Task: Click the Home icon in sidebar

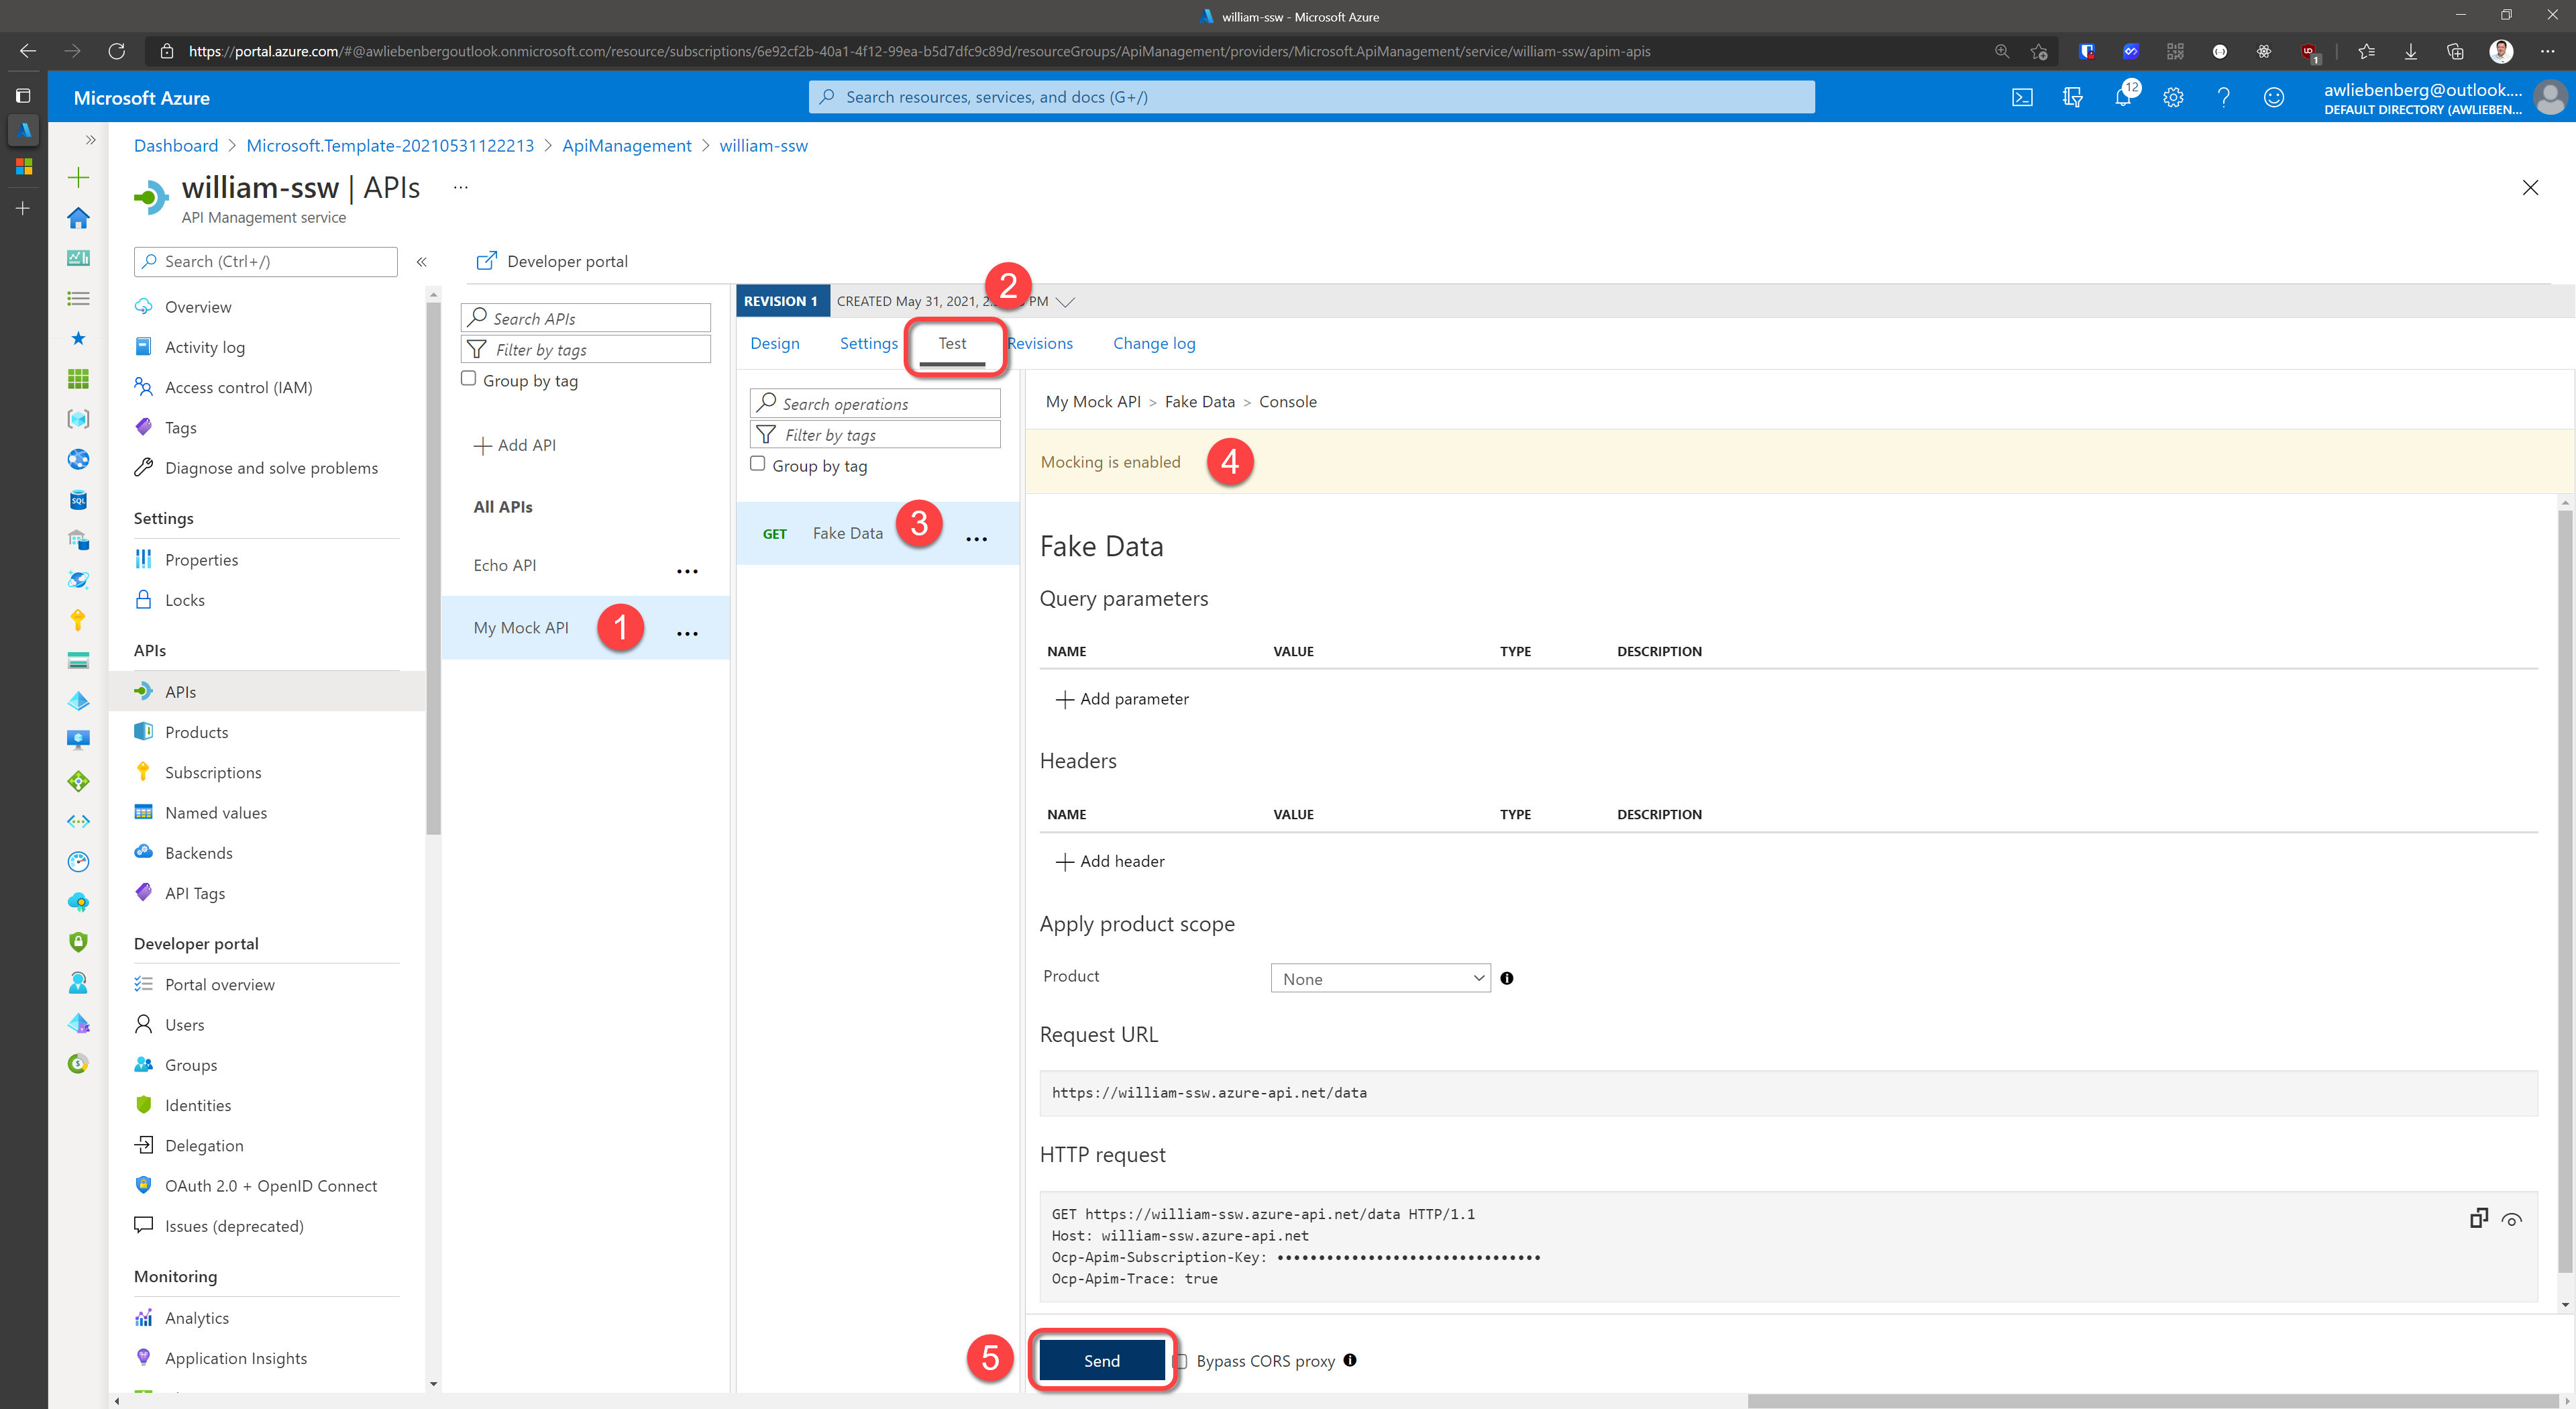Action: [x=78, y=218]
